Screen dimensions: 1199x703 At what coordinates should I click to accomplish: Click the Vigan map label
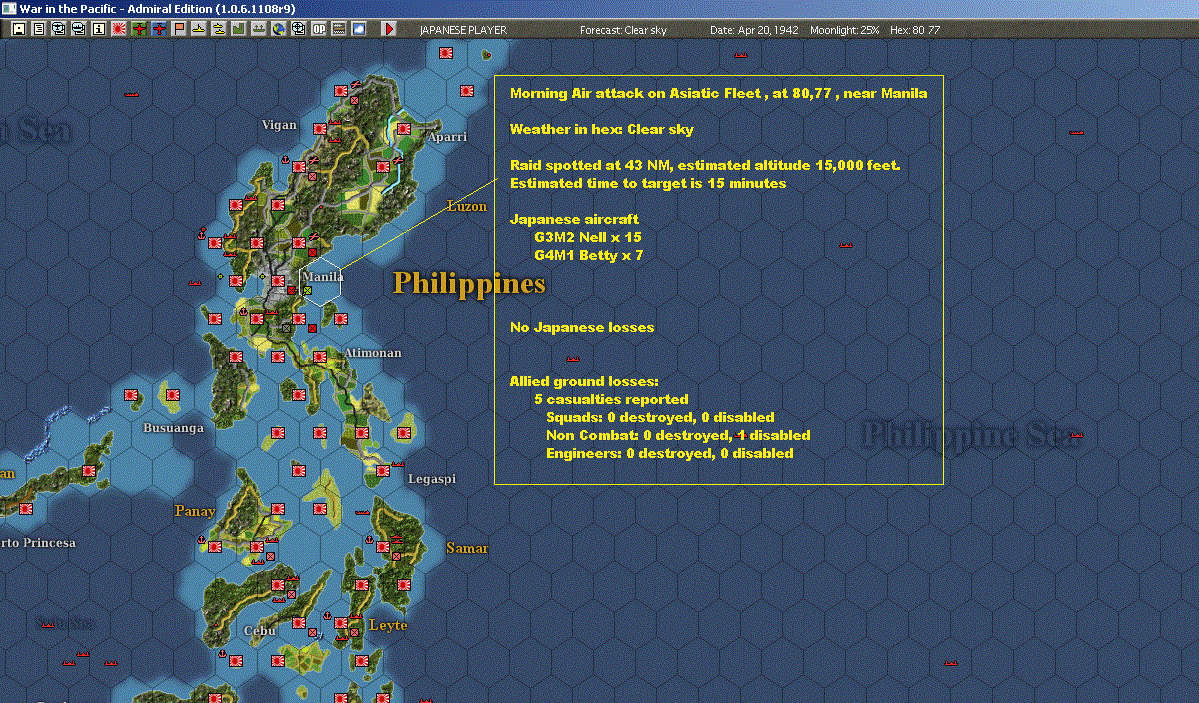[x=279, y=125]
